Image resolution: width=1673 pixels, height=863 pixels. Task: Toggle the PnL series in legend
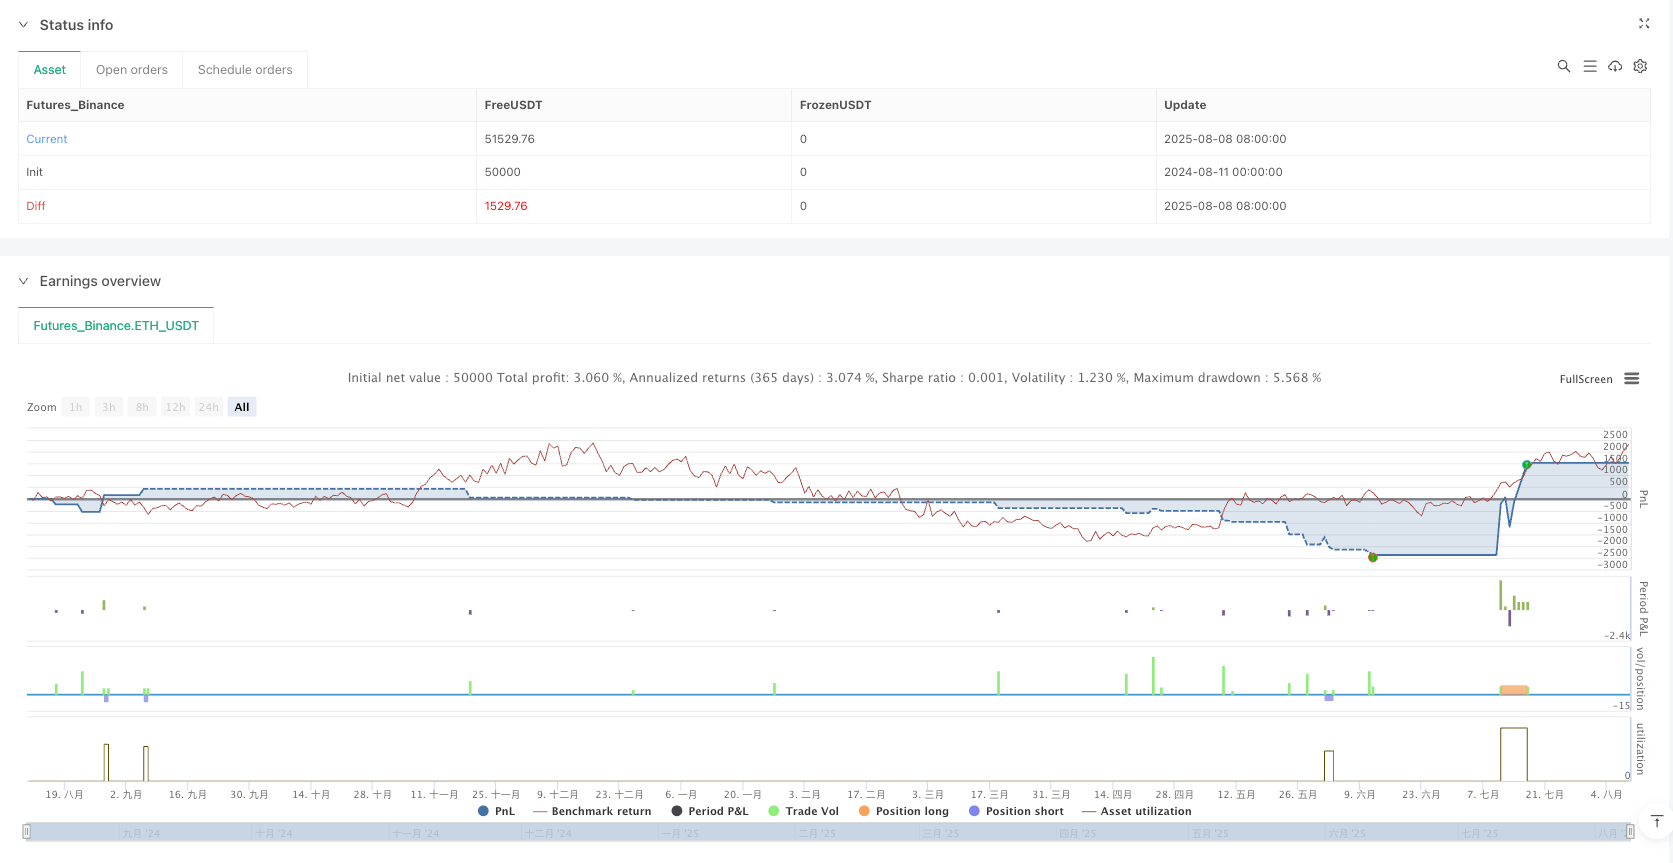point(497,811)
